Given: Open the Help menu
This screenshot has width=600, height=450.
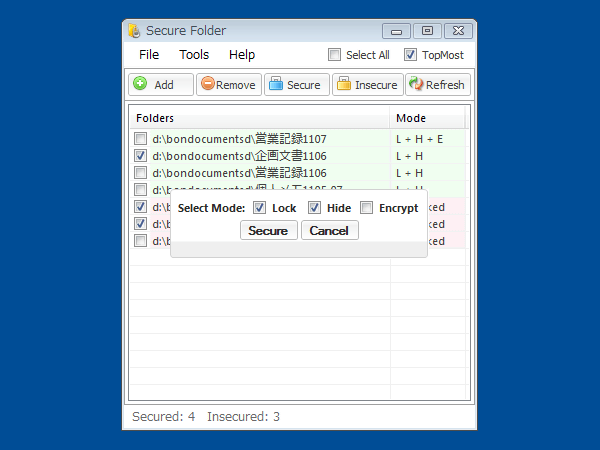Looking at the screenshot, I should pos(242,55).
